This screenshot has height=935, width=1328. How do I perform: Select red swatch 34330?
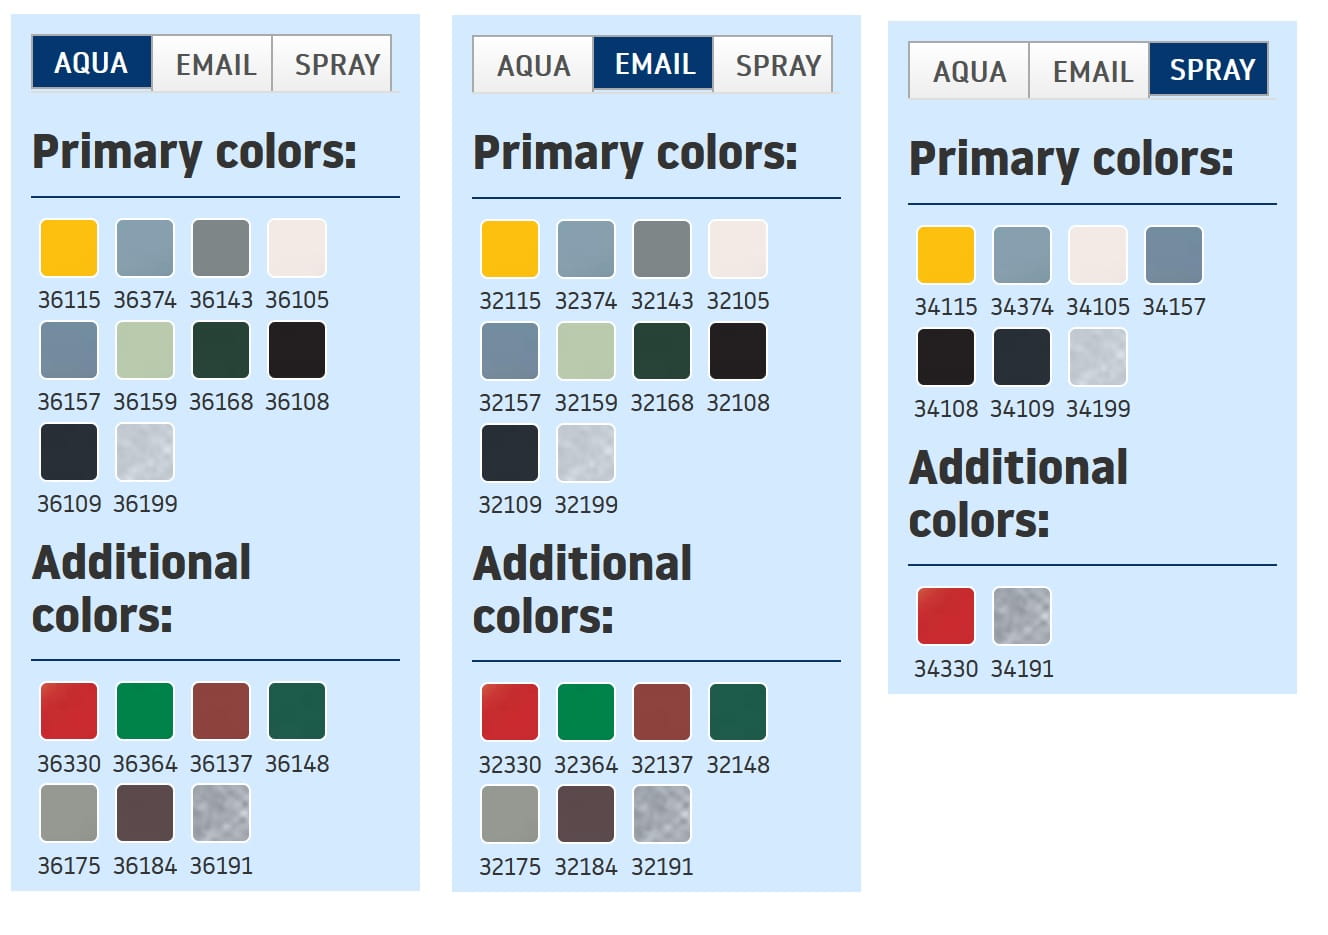click(x=946, y=616)
